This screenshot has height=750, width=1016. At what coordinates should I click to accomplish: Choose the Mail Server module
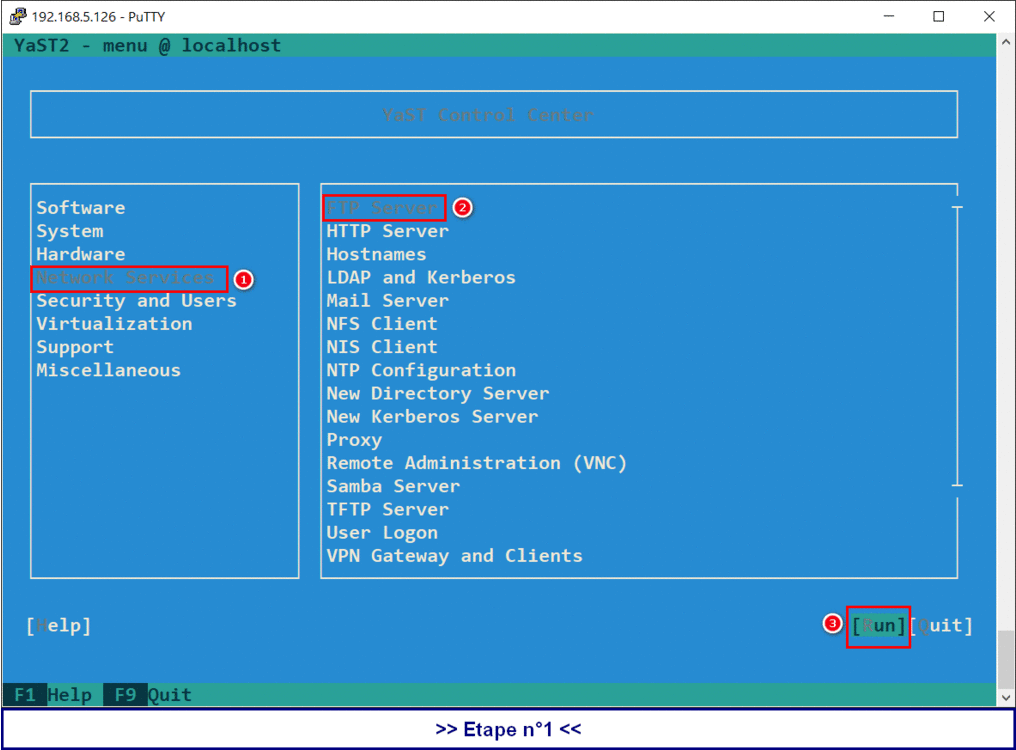click(x=387, y=301)
